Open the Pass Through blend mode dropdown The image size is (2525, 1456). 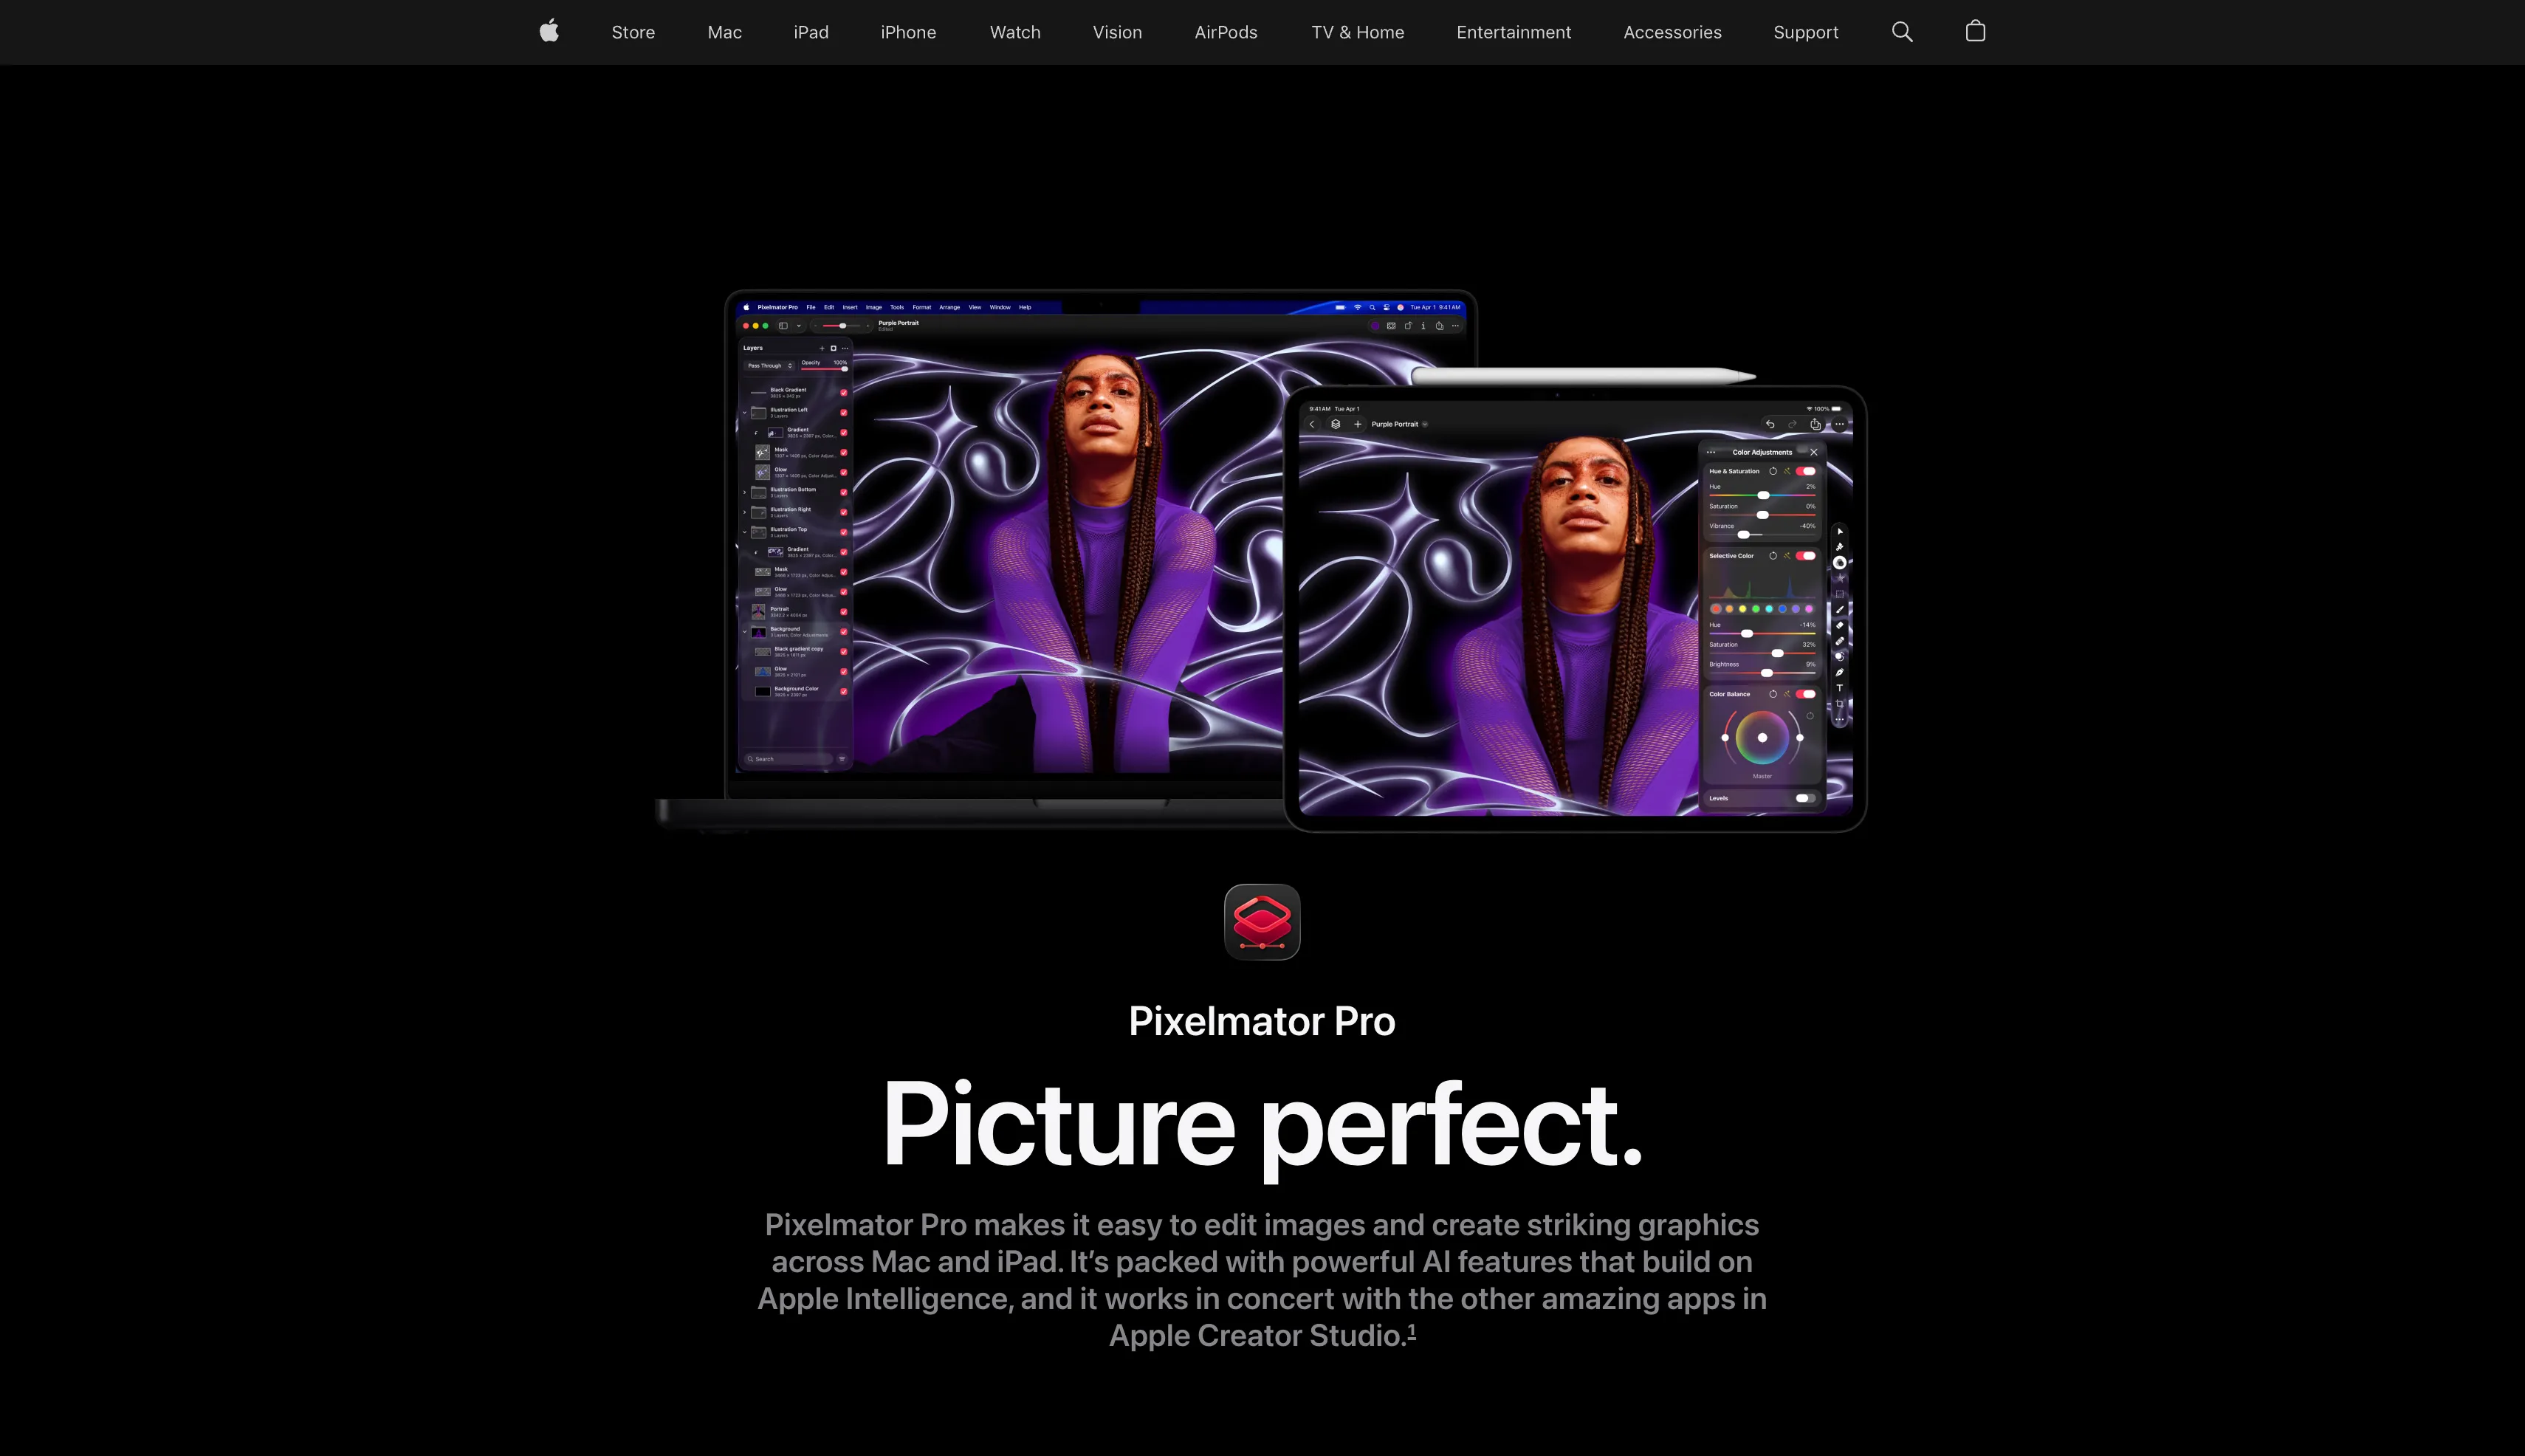coord(769,366)
